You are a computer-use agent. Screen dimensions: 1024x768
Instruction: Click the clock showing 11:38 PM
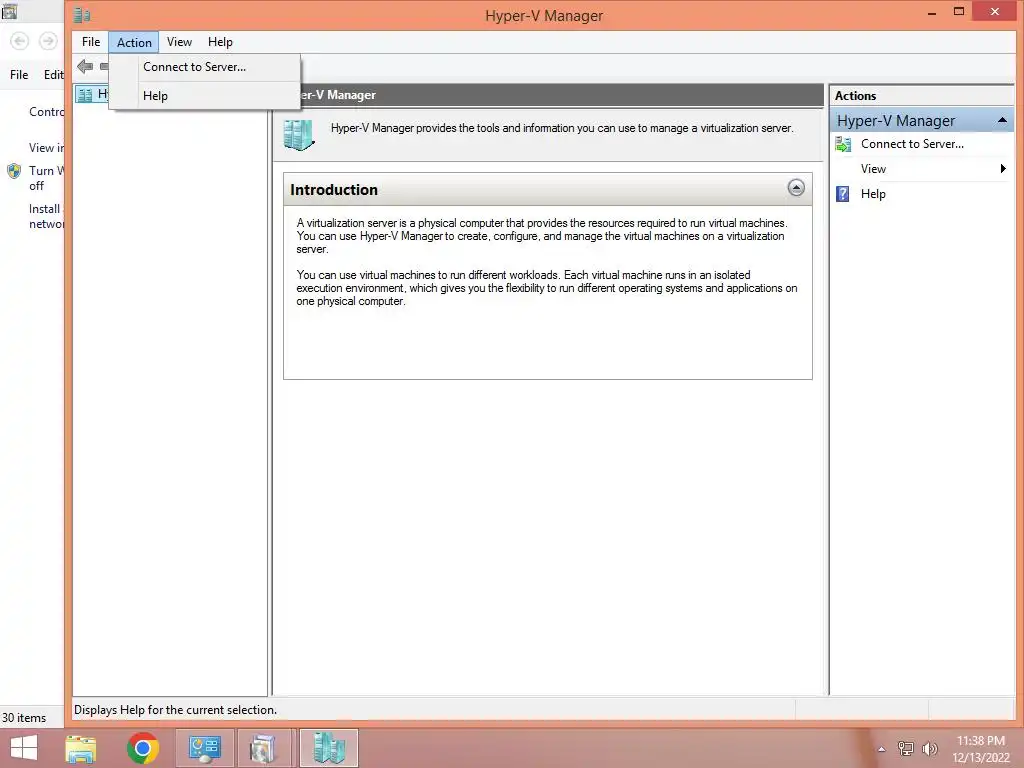pos(980,741)
